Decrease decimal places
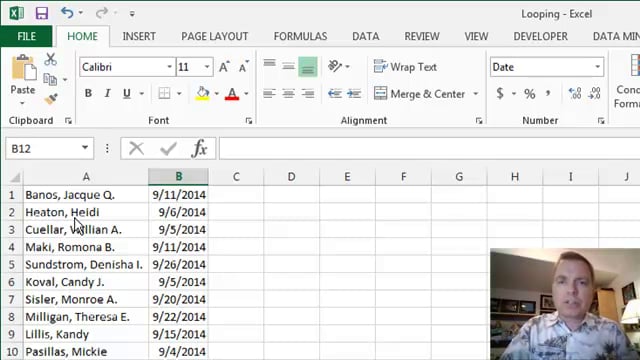Viewport: 640px width, 360px height. click(x=595, y=93)
